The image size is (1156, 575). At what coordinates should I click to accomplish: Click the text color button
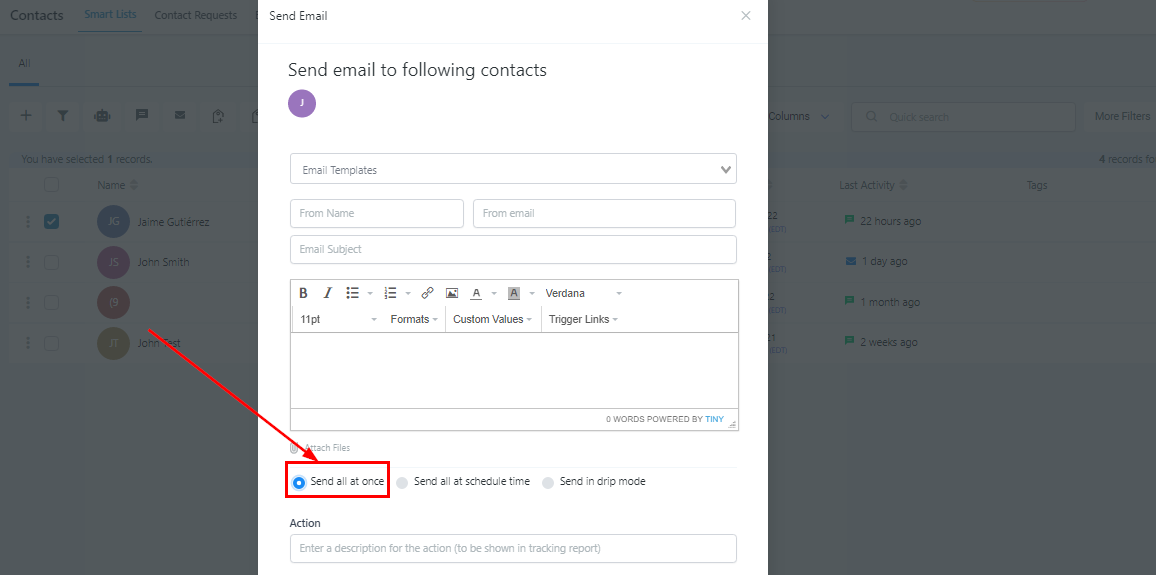(477, 293)
